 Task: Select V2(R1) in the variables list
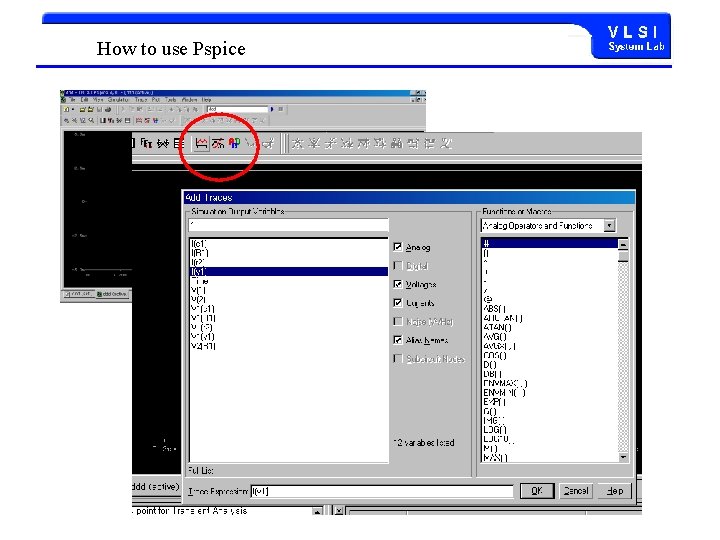coord(203,346)
